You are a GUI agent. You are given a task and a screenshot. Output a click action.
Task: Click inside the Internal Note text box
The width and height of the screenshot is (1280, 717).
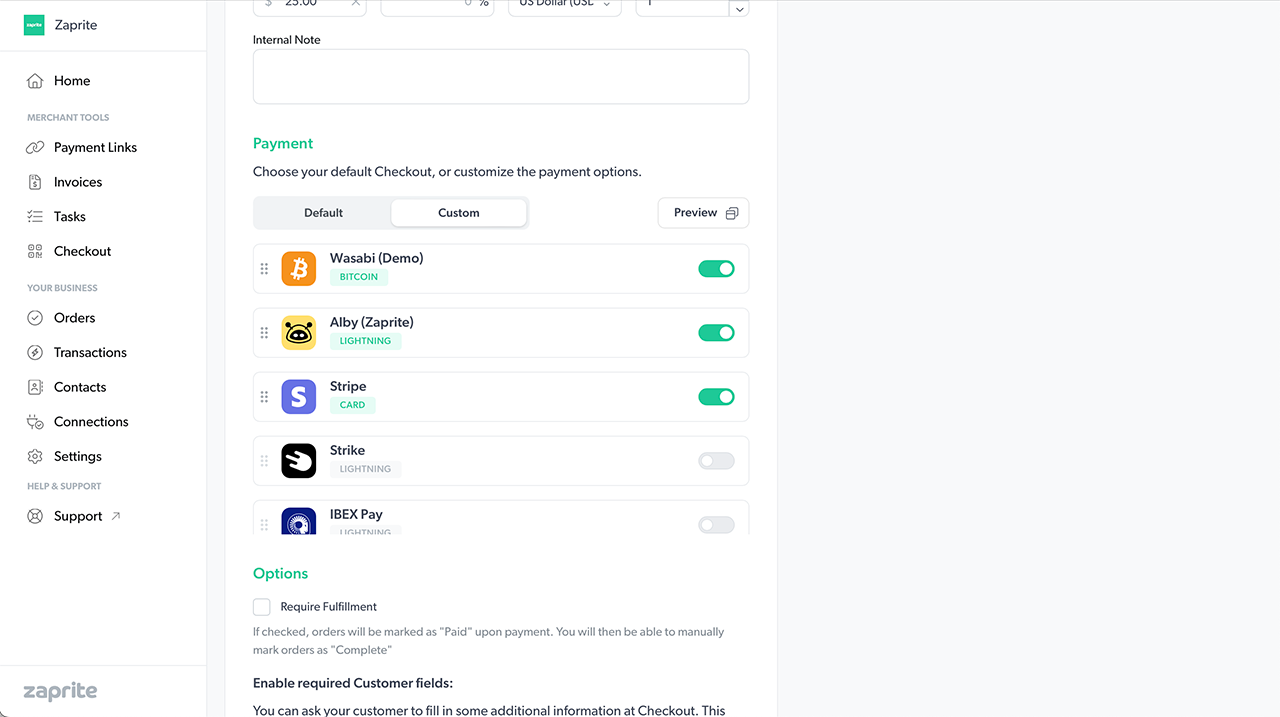click(501, 77)
